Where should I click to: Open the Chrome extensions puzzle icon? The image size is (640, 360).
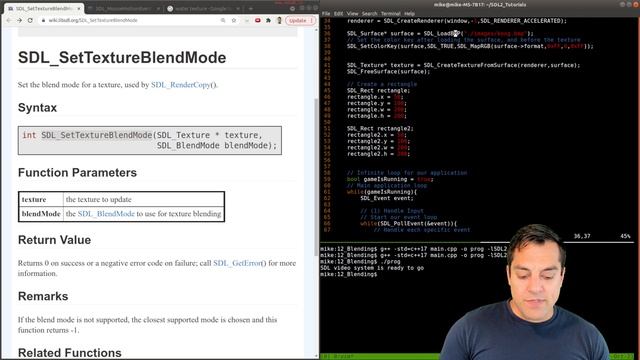[x=268, y=20]
